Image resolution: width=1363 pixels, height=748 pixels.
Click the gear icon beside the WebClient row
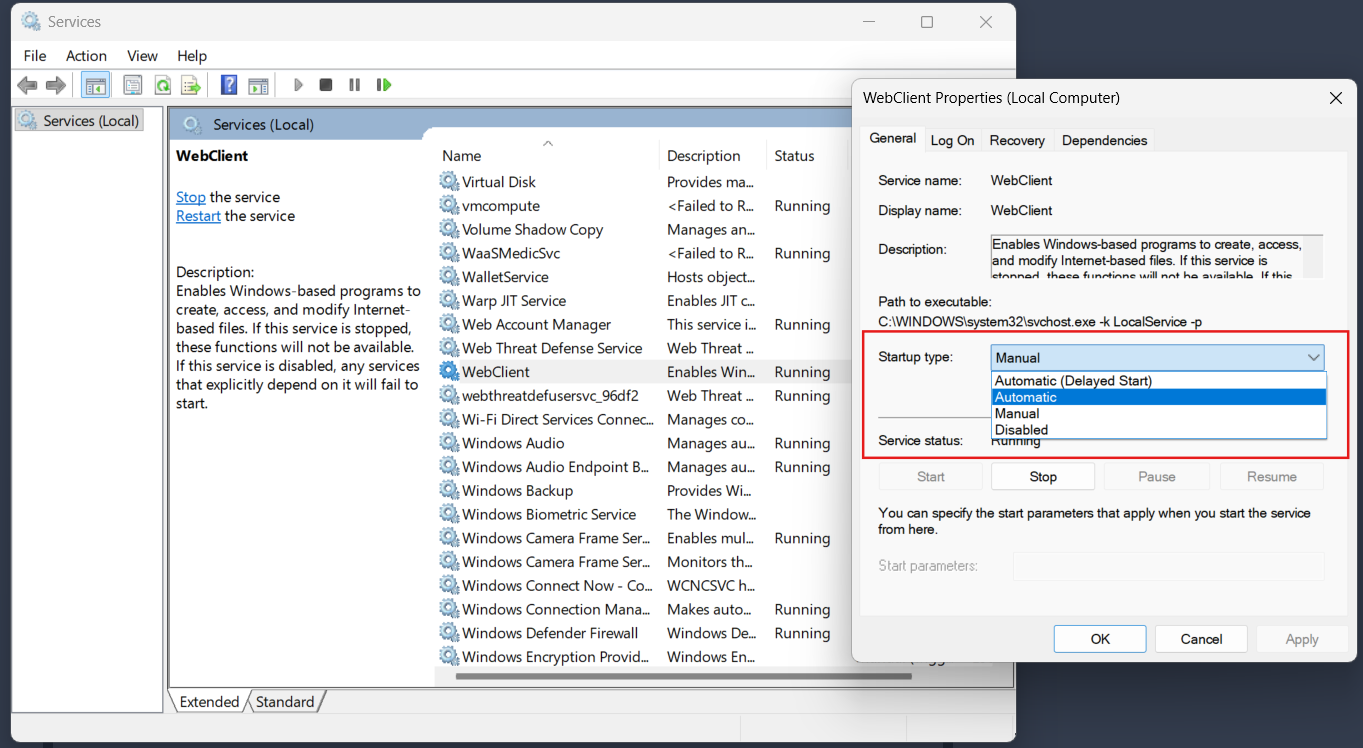pos(449,372)
